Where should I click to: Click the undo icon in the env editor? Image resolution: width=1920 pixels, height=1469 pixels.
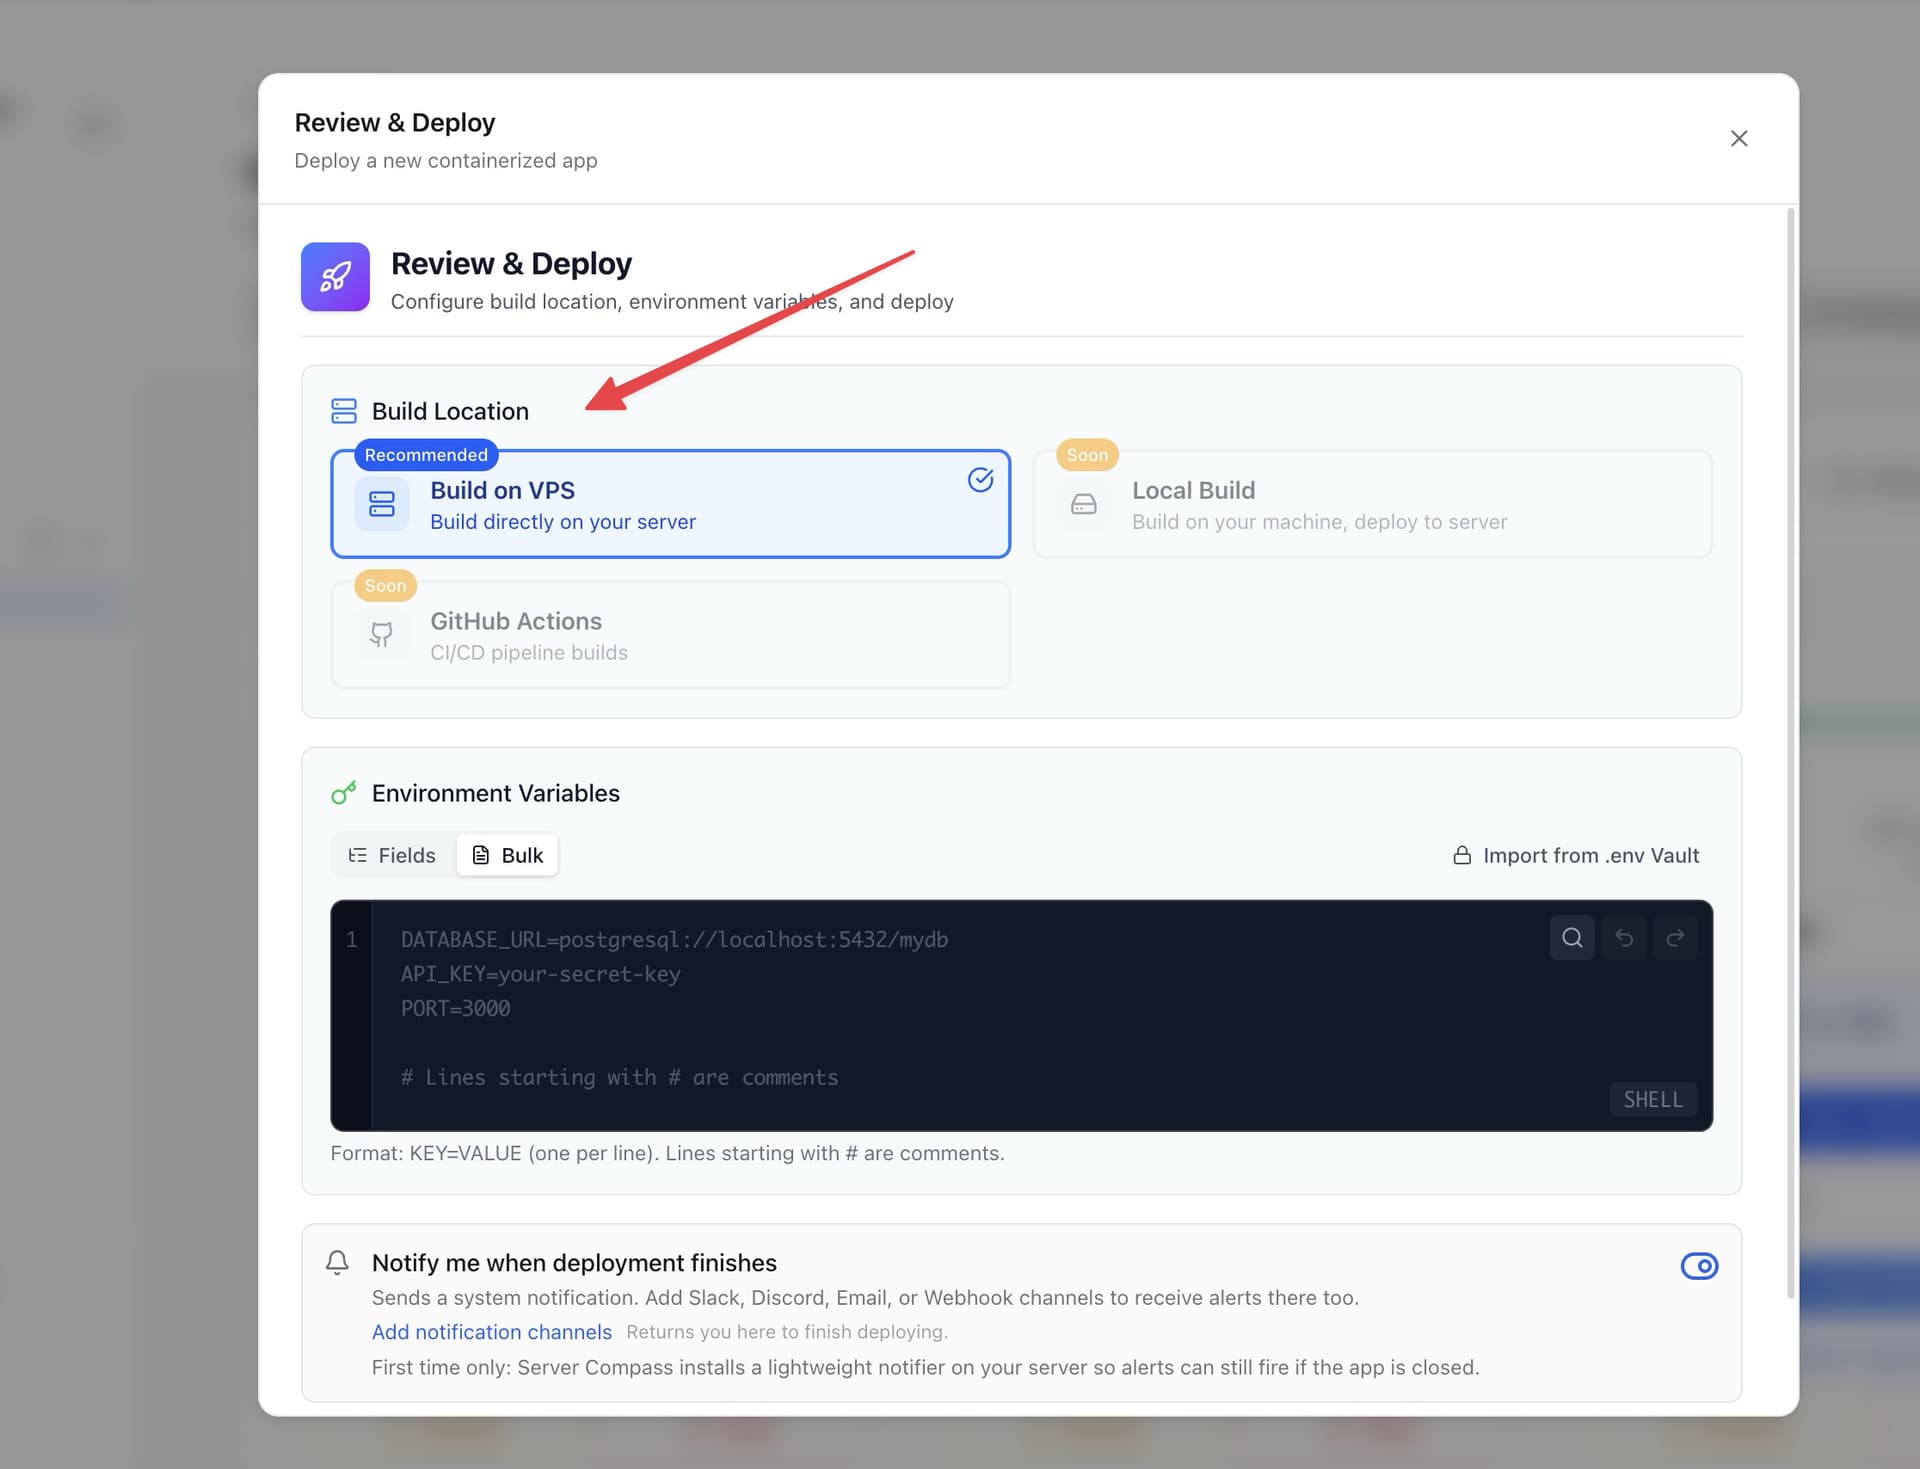coord(1623,937)
